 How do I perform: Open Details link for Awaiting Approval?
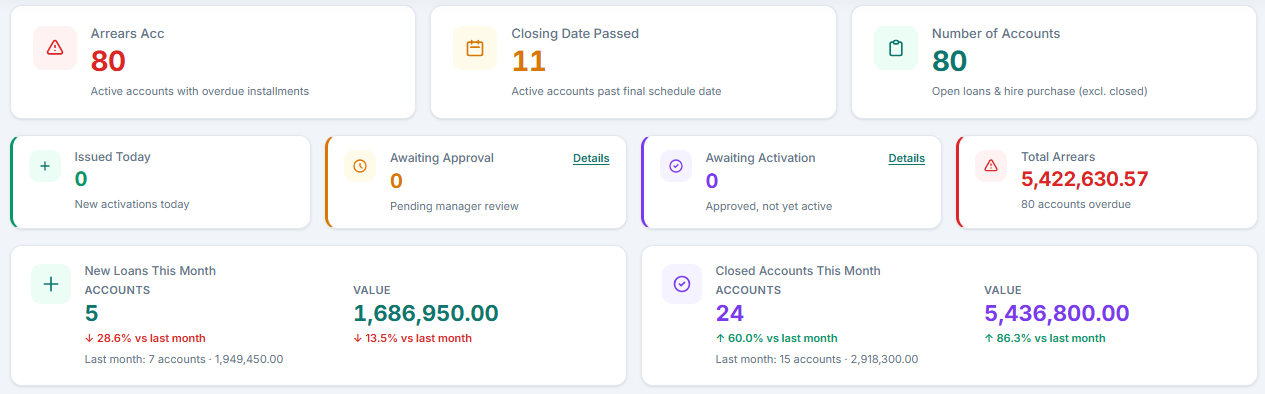(591, 158)
